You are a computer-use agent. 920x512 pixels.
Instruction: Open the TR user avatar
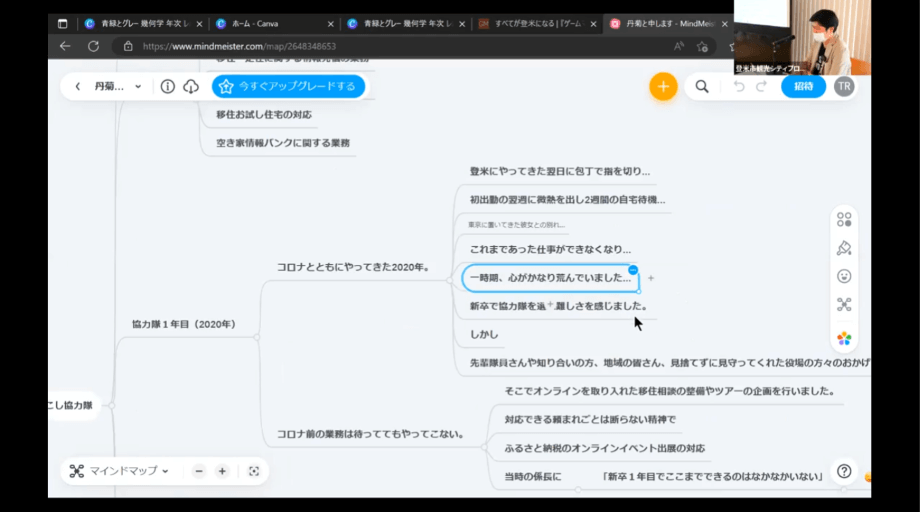[844, 87]
